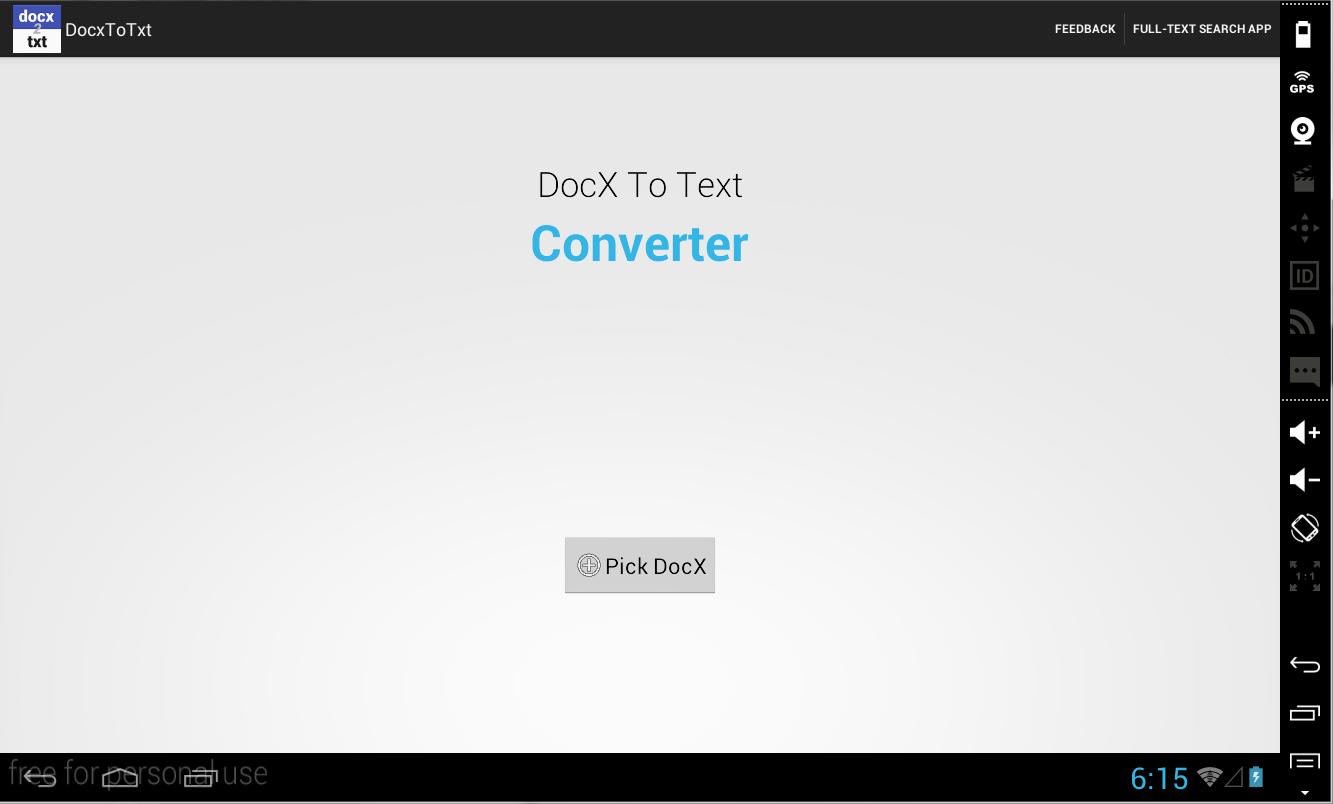
Task: Increase the device volume
Action: 1304,431
